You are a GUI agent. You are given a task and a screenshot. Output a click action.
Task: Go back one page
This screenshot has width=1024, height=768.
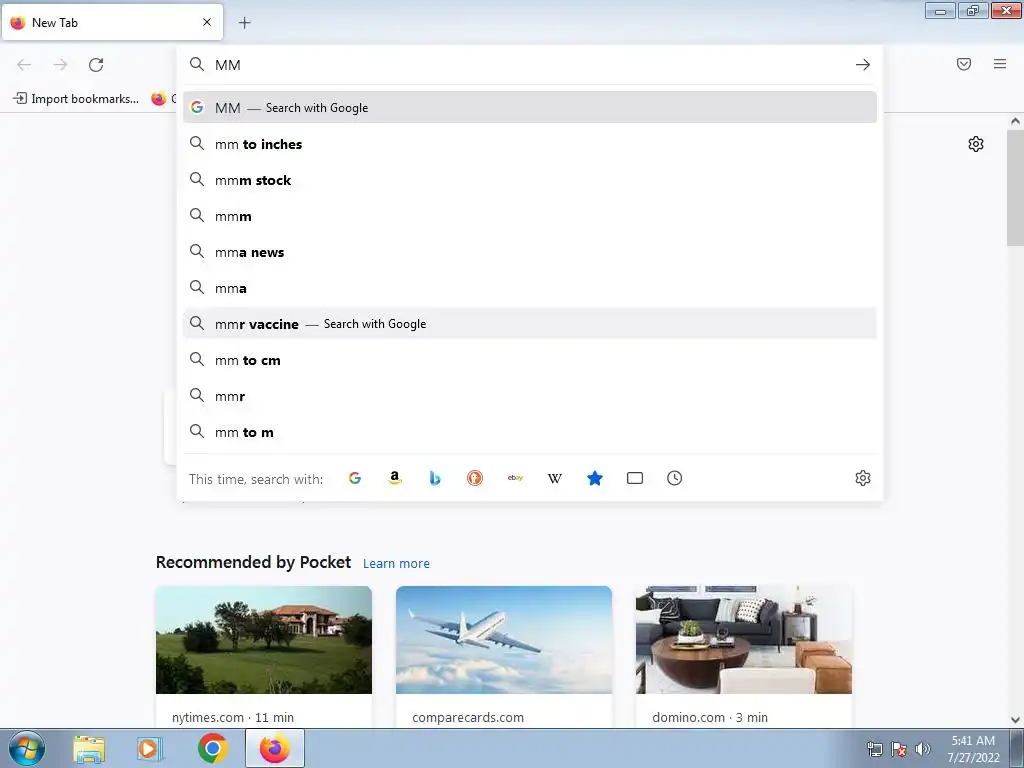pyautogui.click(x=24, y=65)
